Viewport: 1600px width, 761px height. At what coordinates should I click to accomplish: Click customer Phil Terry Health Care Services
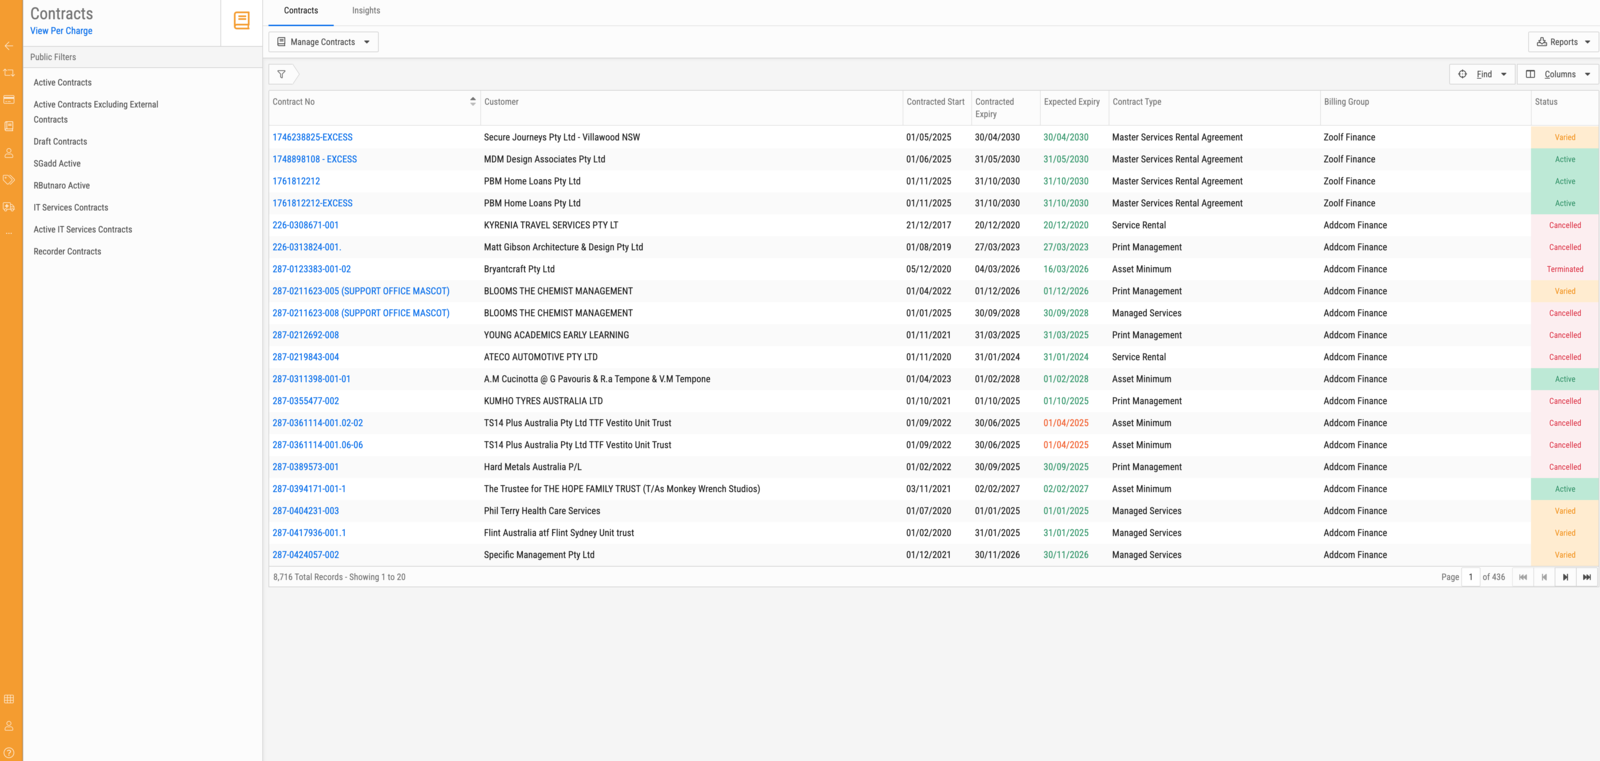coord(542,511)
